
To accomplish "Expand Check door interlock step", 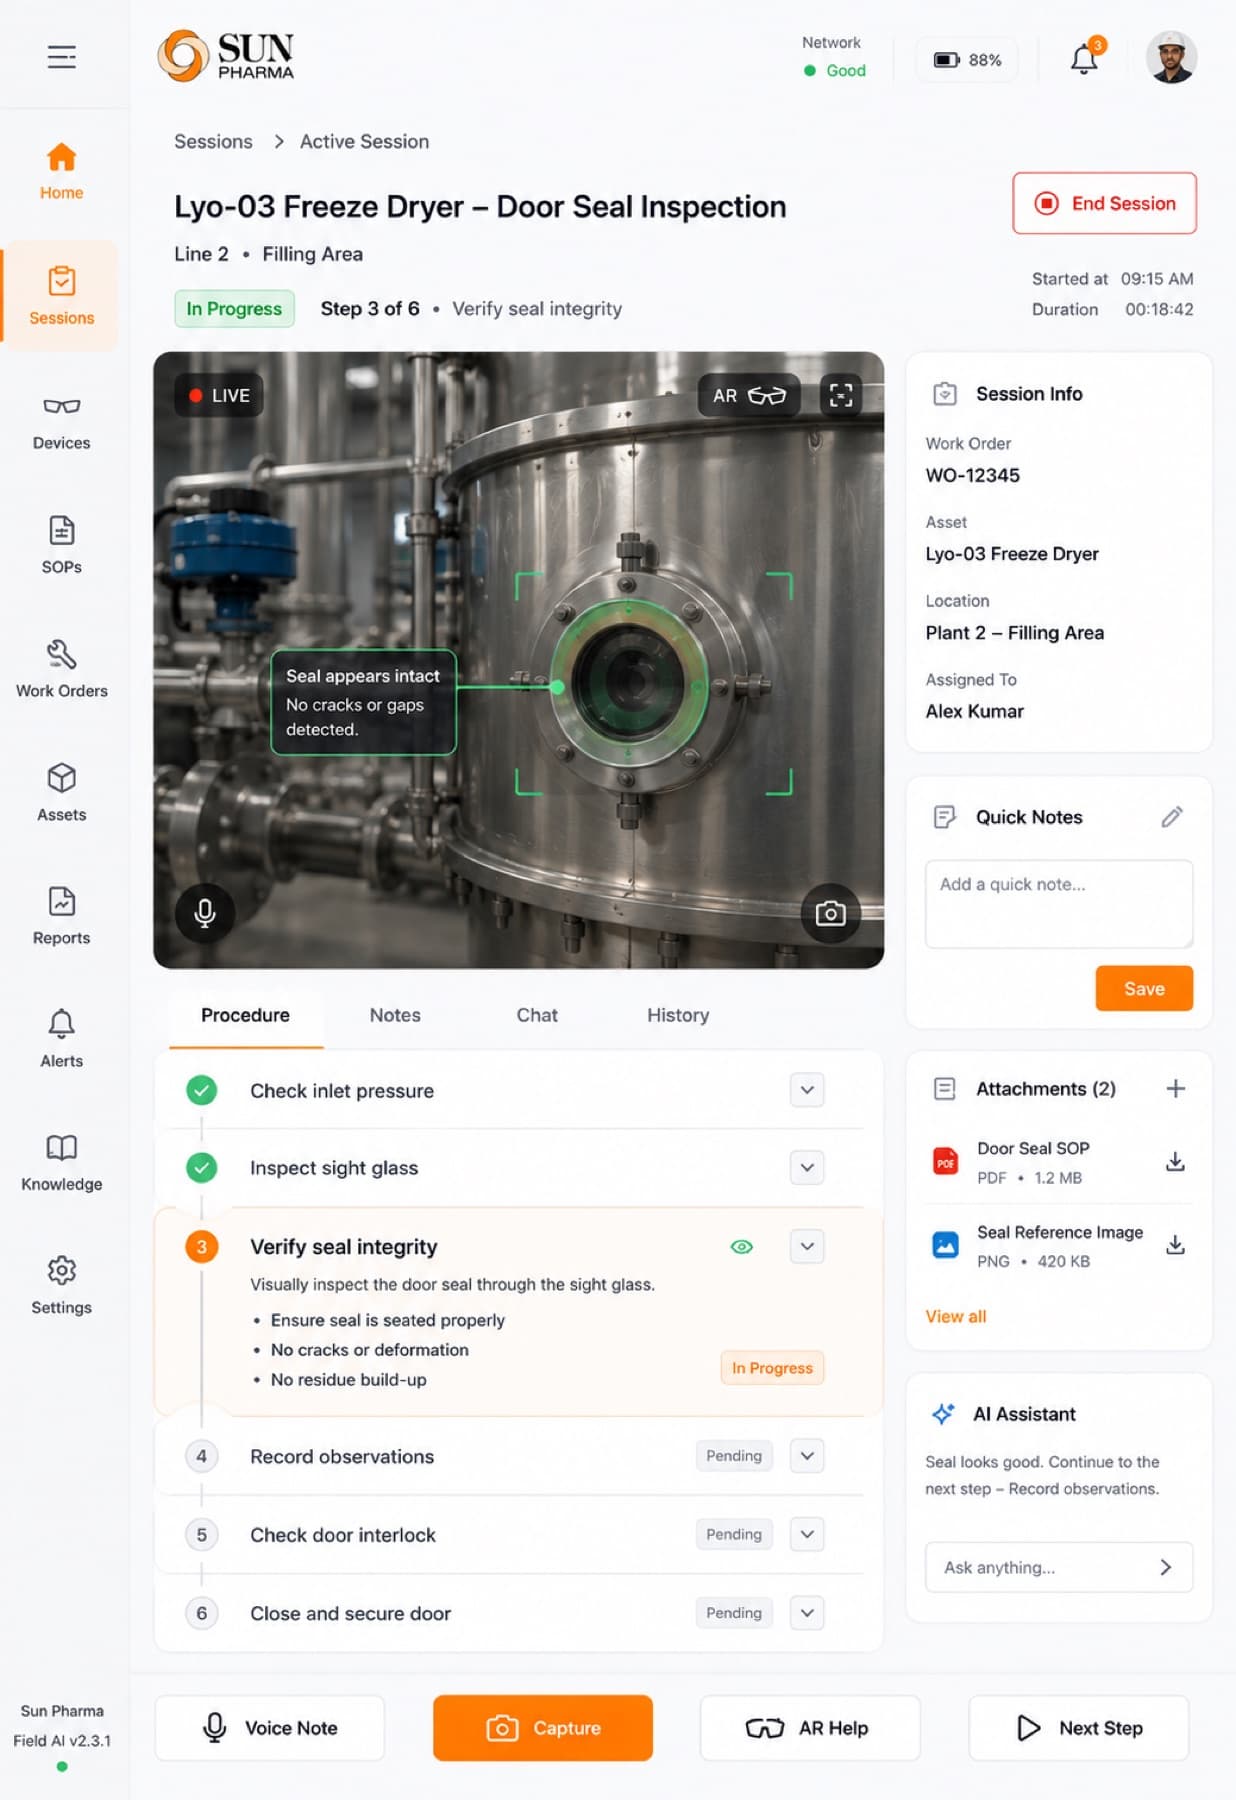I will click(x=807, y=1534).
